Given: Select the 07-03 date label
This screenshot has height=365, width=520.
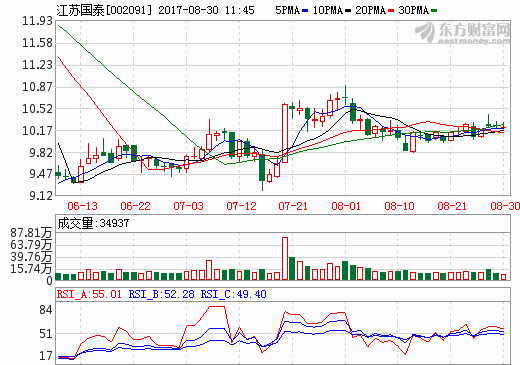Looking at the screenshot, I should pyautogui.click(x=188, y=206).
